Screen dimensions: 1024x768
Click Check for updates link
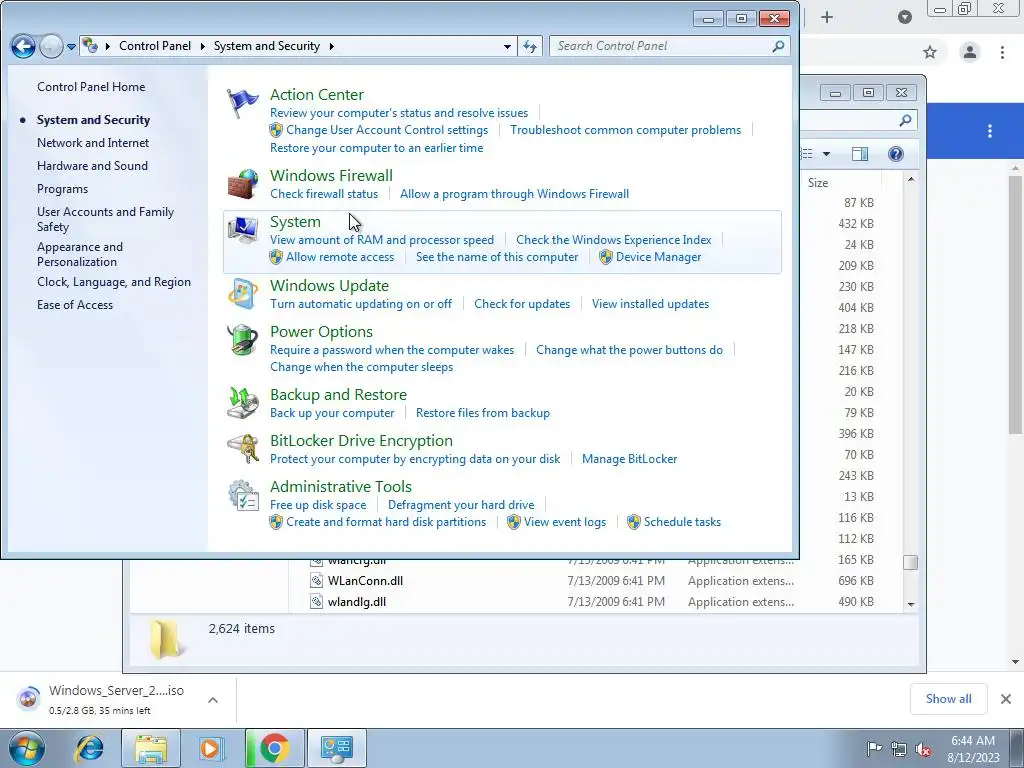tap(522, 304)
